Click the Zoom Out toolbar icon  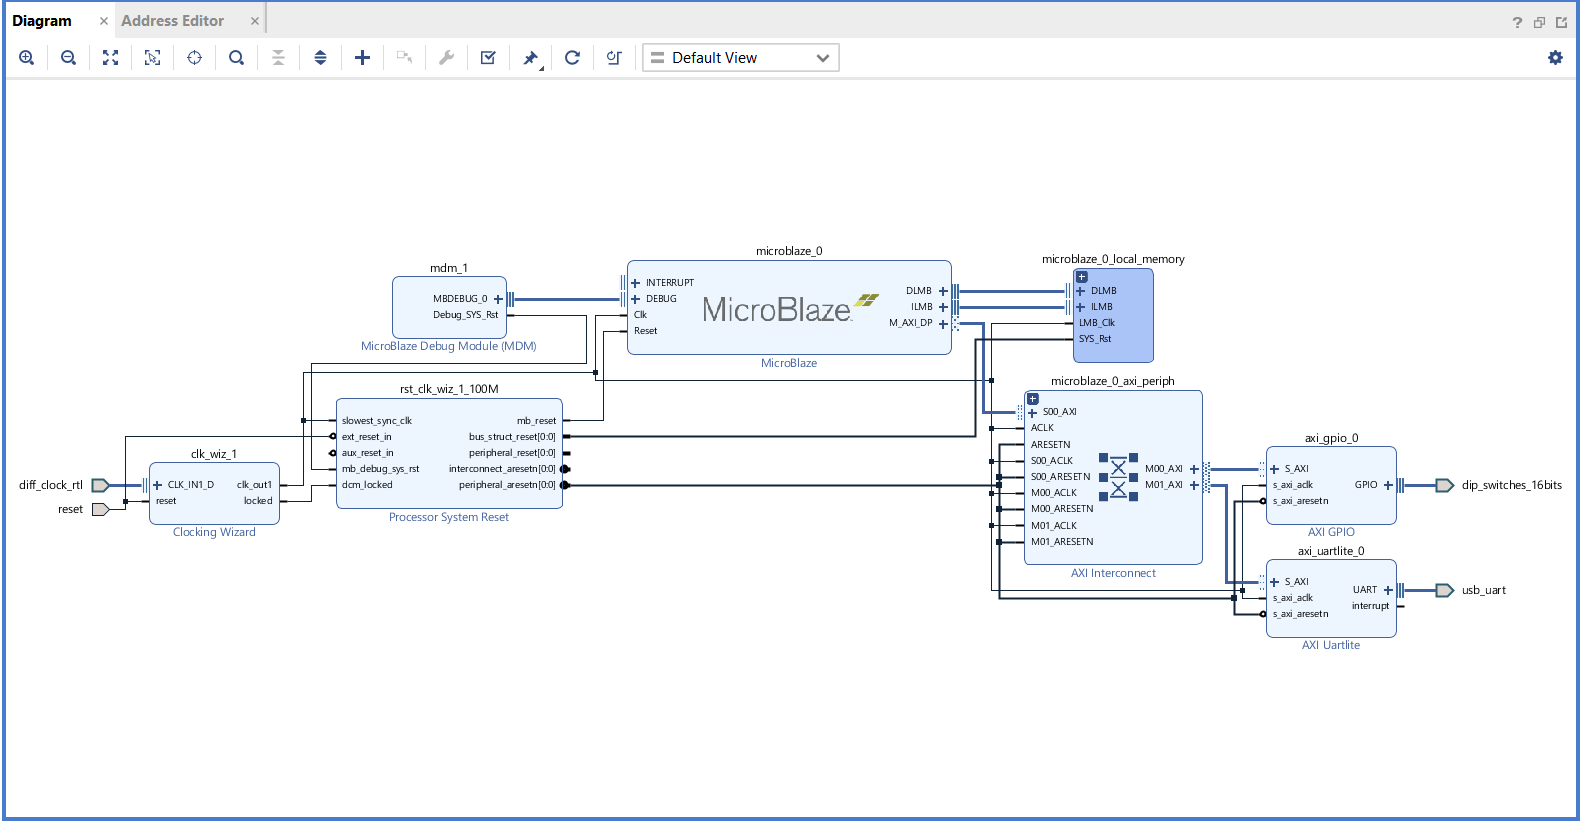click(69, 58)
